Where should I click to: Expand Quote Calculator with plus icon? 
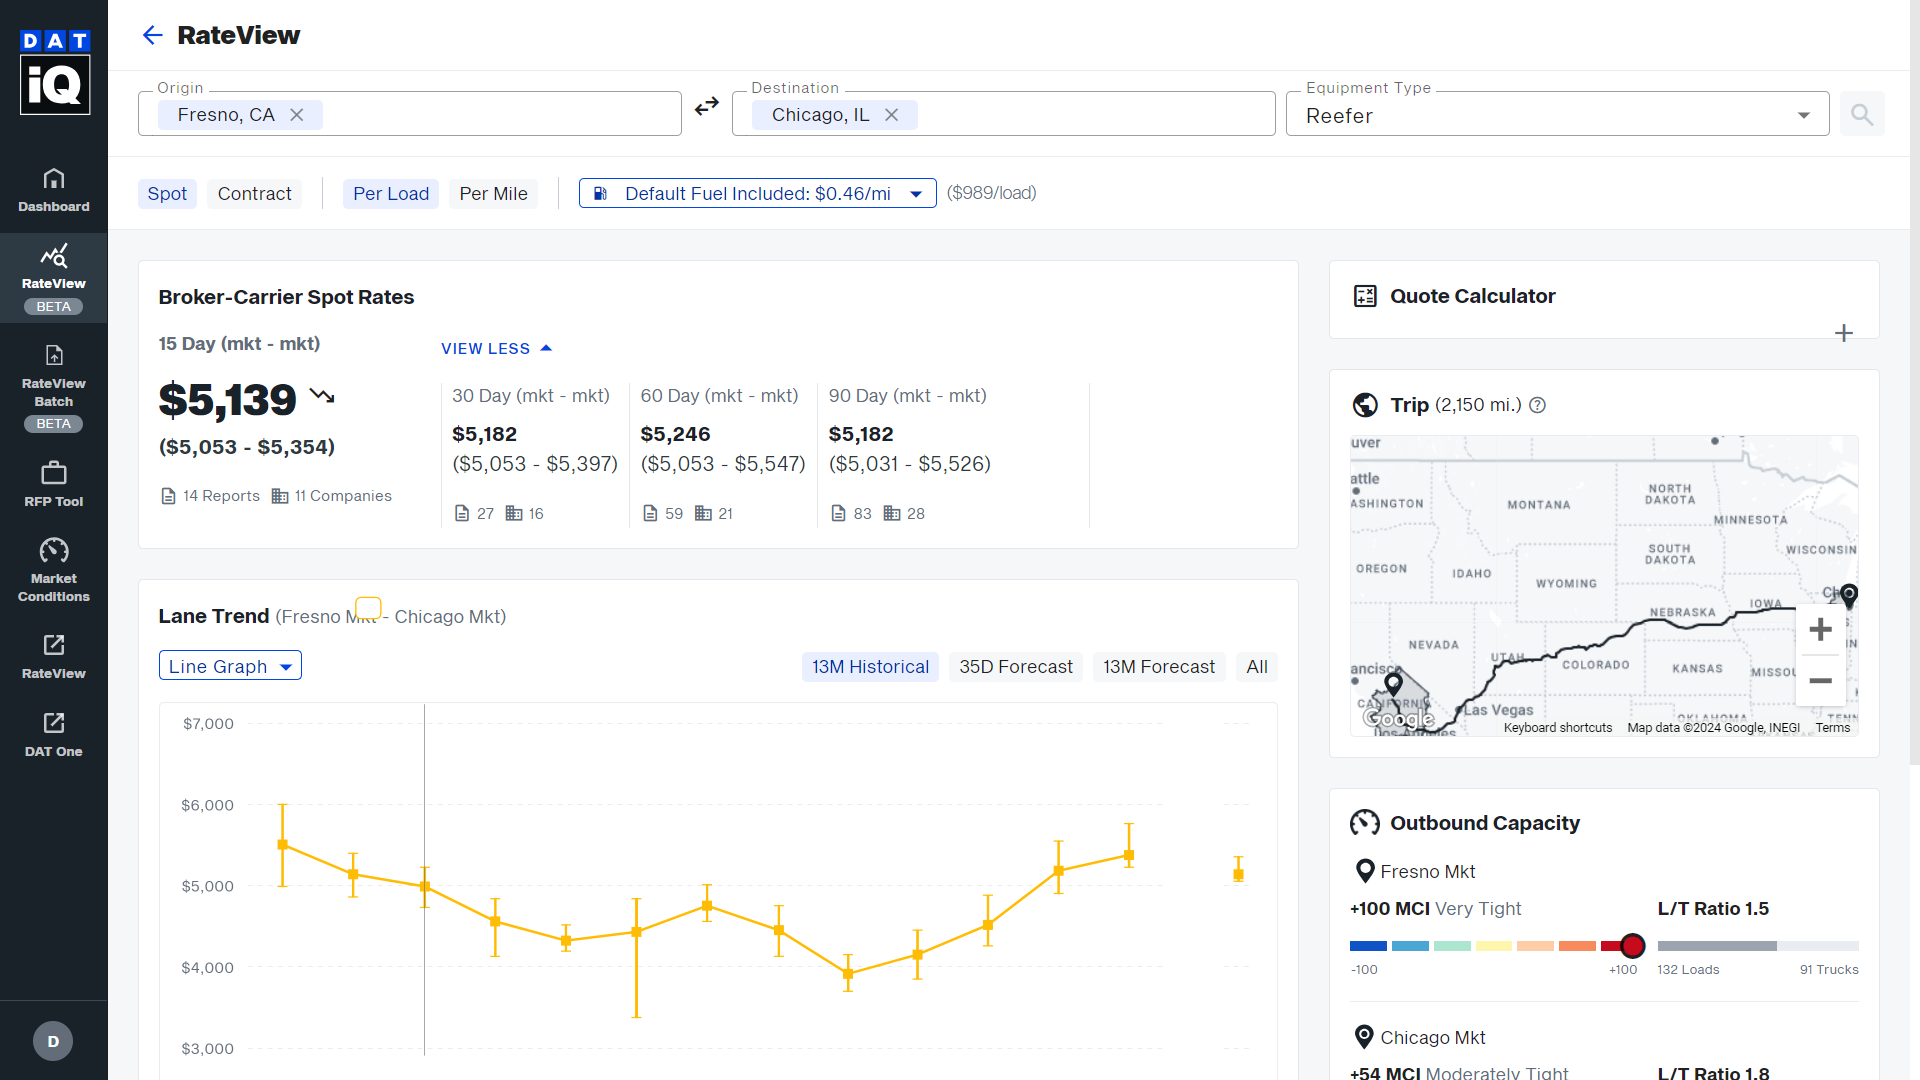click(x=1844, y=333)
